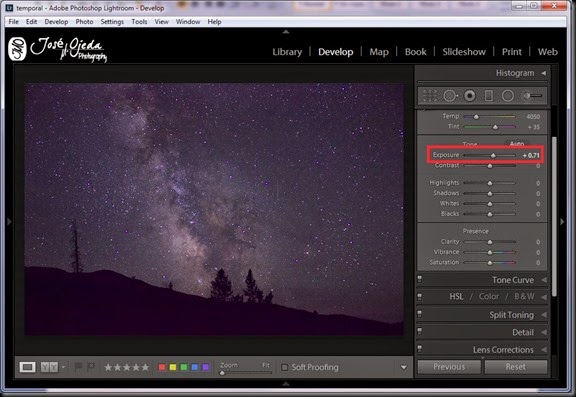
Task: Apply red color label
Action: 162,367
